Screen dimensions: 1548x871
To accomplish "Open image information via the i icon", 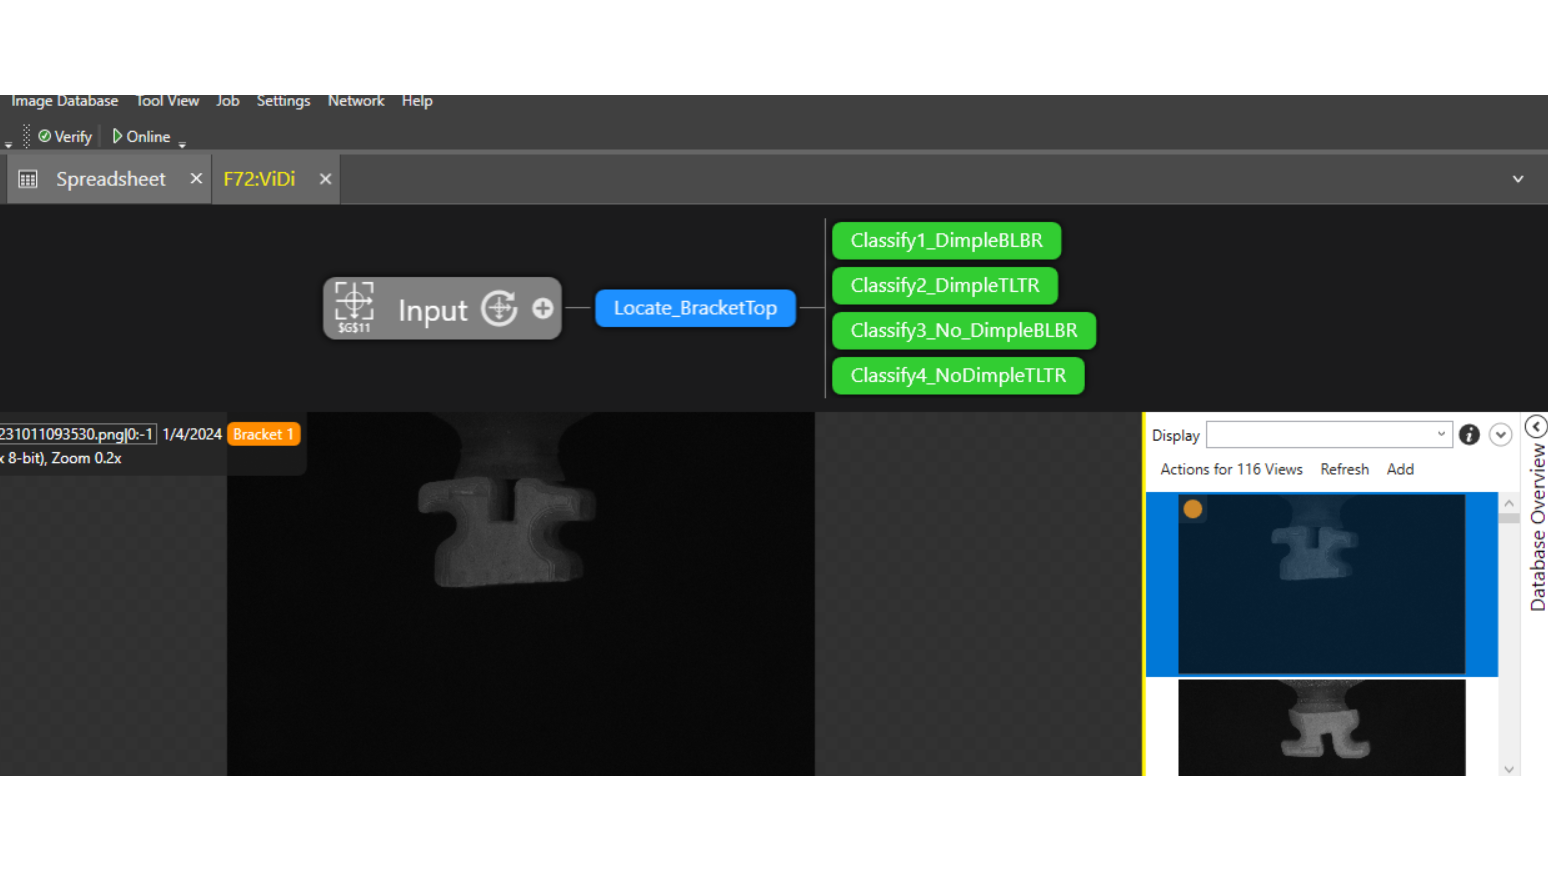I will (1468, 435).
